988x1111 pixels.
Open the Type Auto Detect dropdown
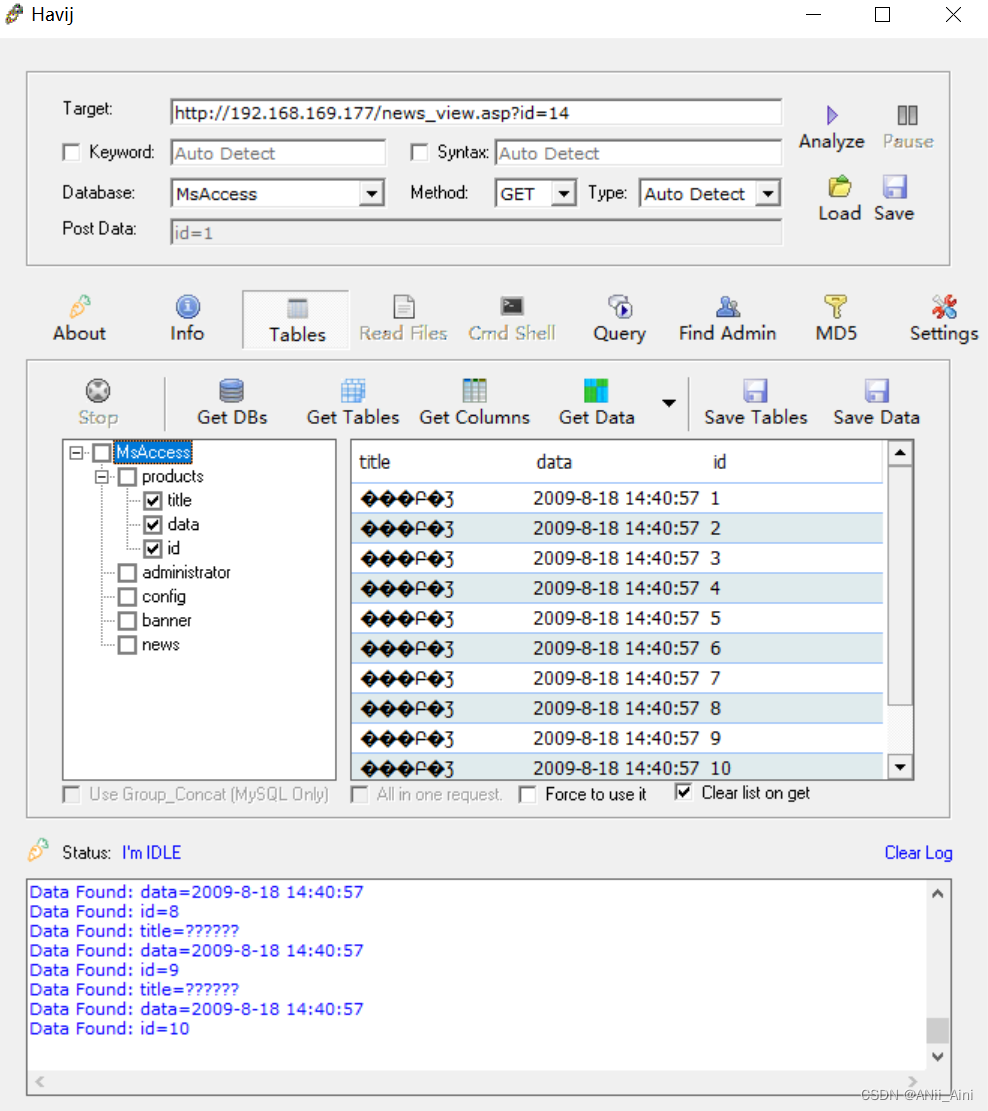768,193
